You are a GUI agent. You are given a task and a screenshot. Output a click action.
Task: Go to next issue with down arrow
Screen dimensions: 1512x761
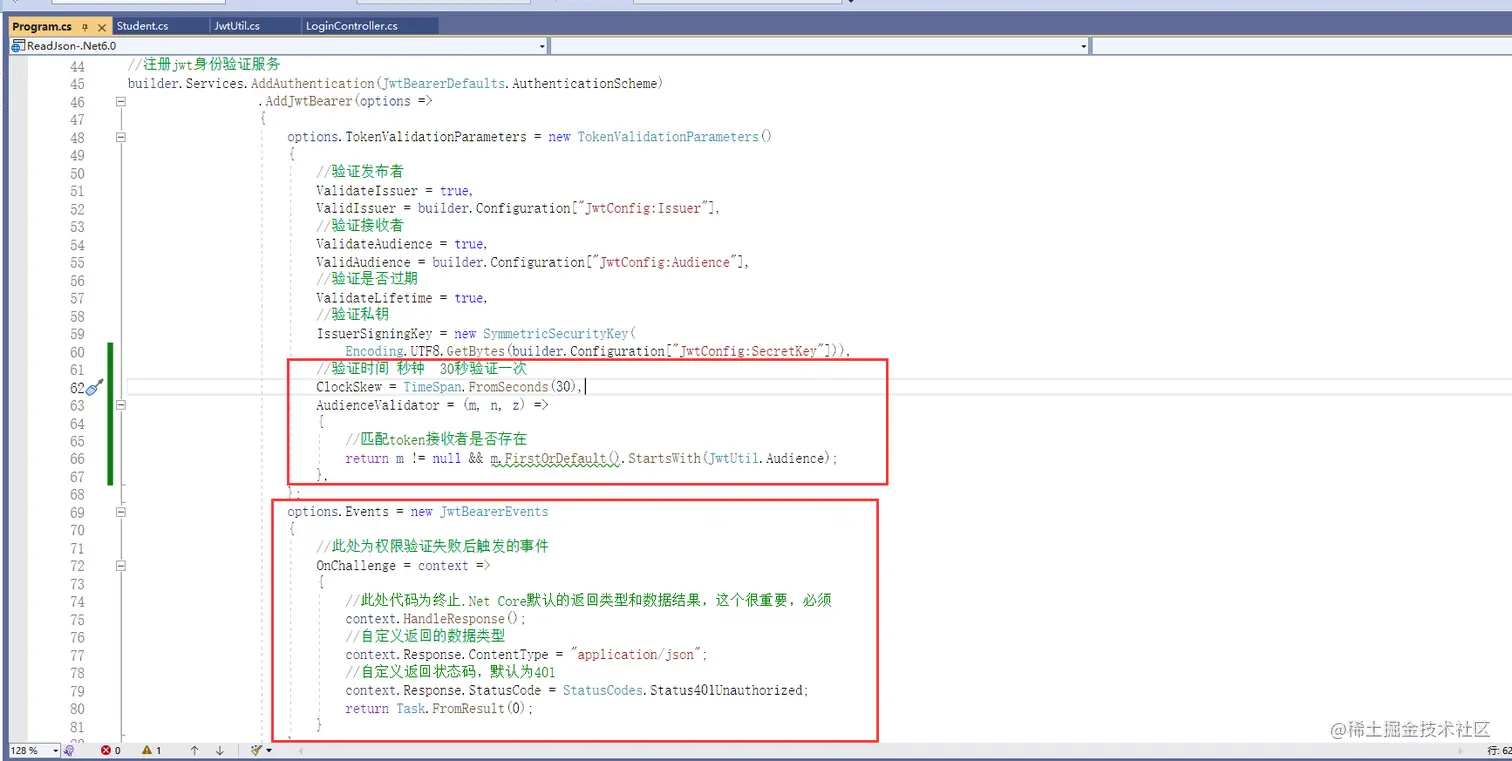[x=219, y=750]
